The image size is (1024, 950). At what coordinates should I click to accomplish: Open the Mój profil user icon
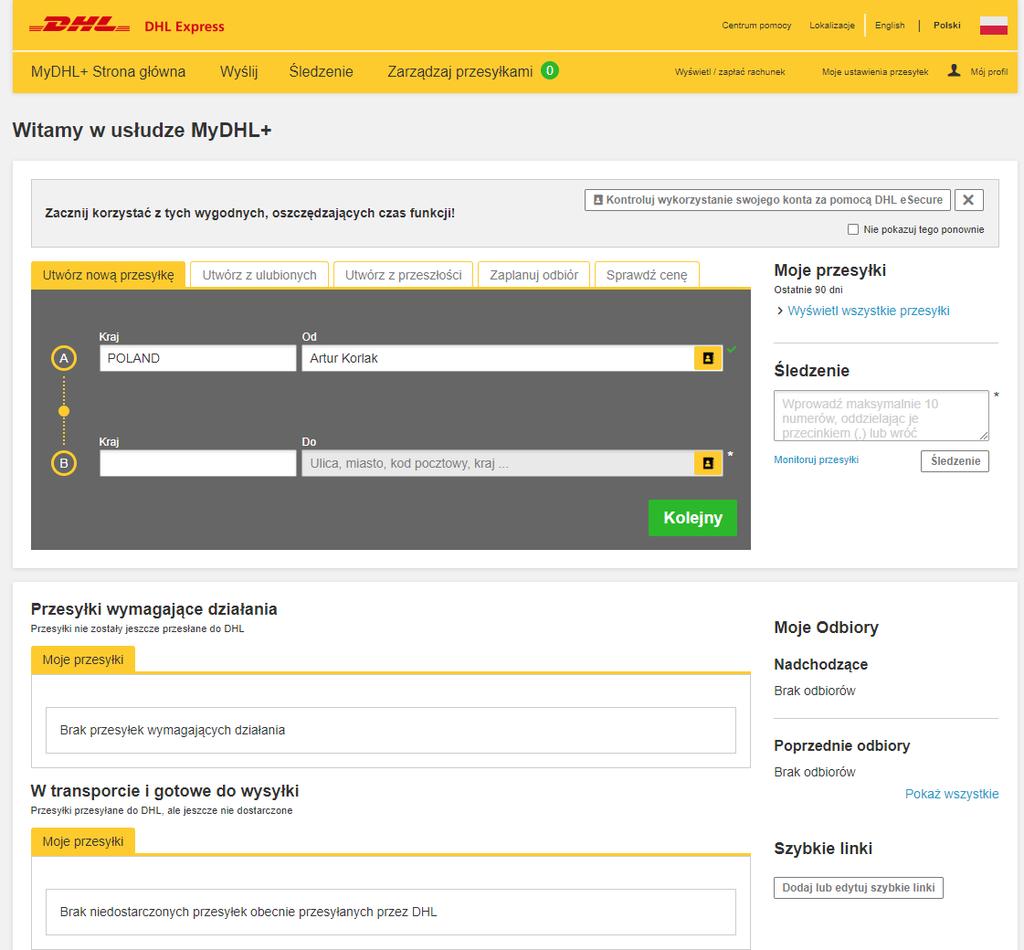[x=953, y=71]
